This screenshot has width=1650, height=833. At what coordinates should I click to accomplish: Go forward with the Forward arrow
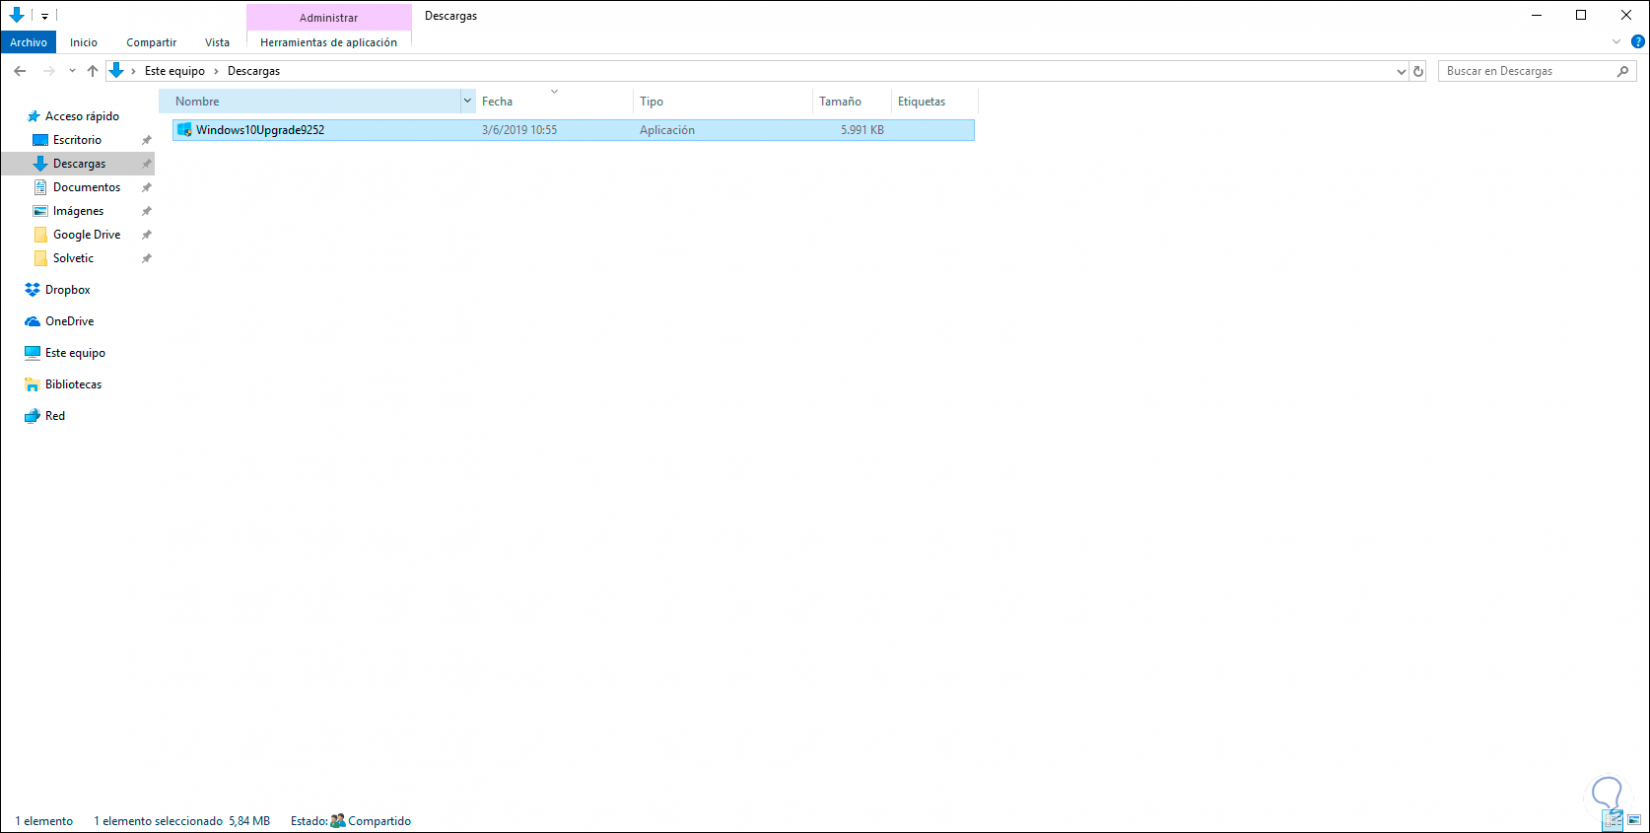(x=48, y=71)
